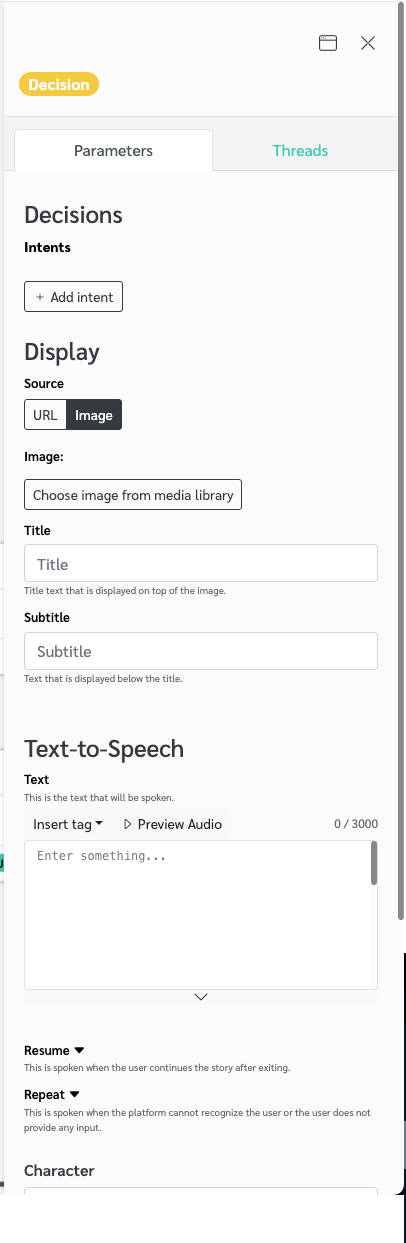The image size is (406, 1243).
Task: Select URL as display source
Action: (x=45, y=415)
